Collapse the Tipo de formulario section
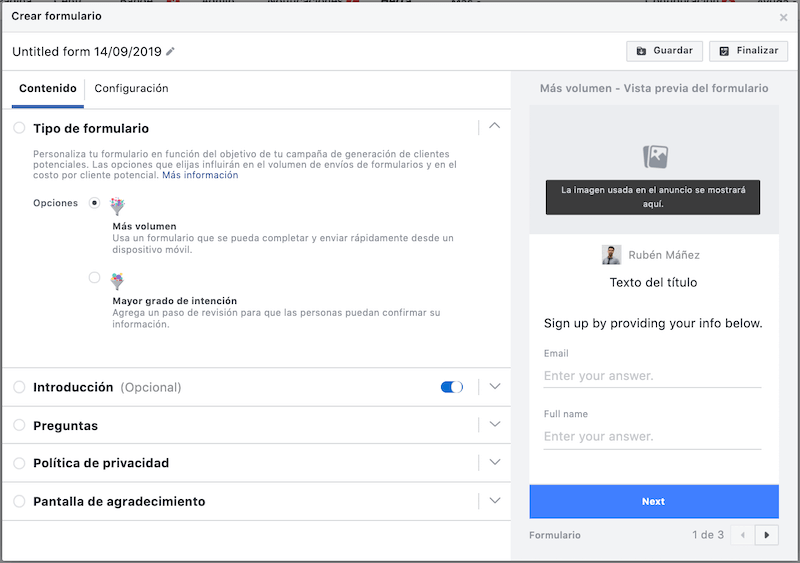 click(x=494, y=127)
